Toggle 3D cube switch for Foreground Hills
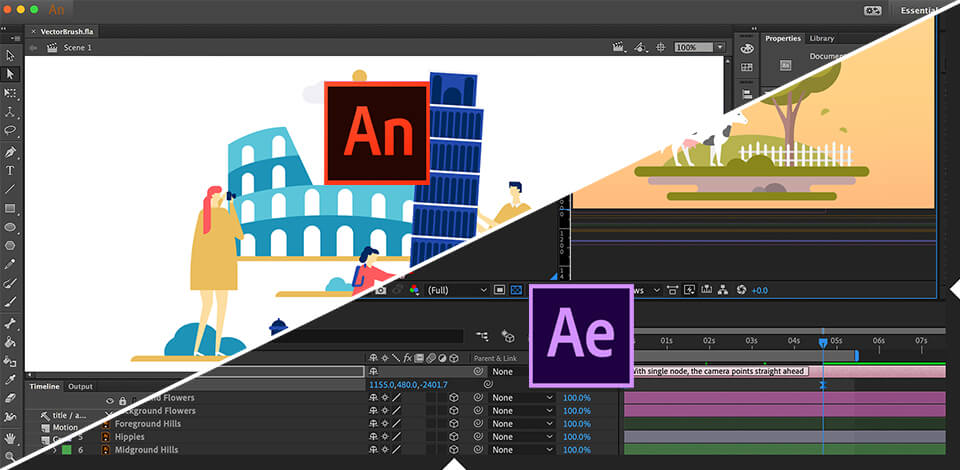960x470 pixels. (454, 423)
